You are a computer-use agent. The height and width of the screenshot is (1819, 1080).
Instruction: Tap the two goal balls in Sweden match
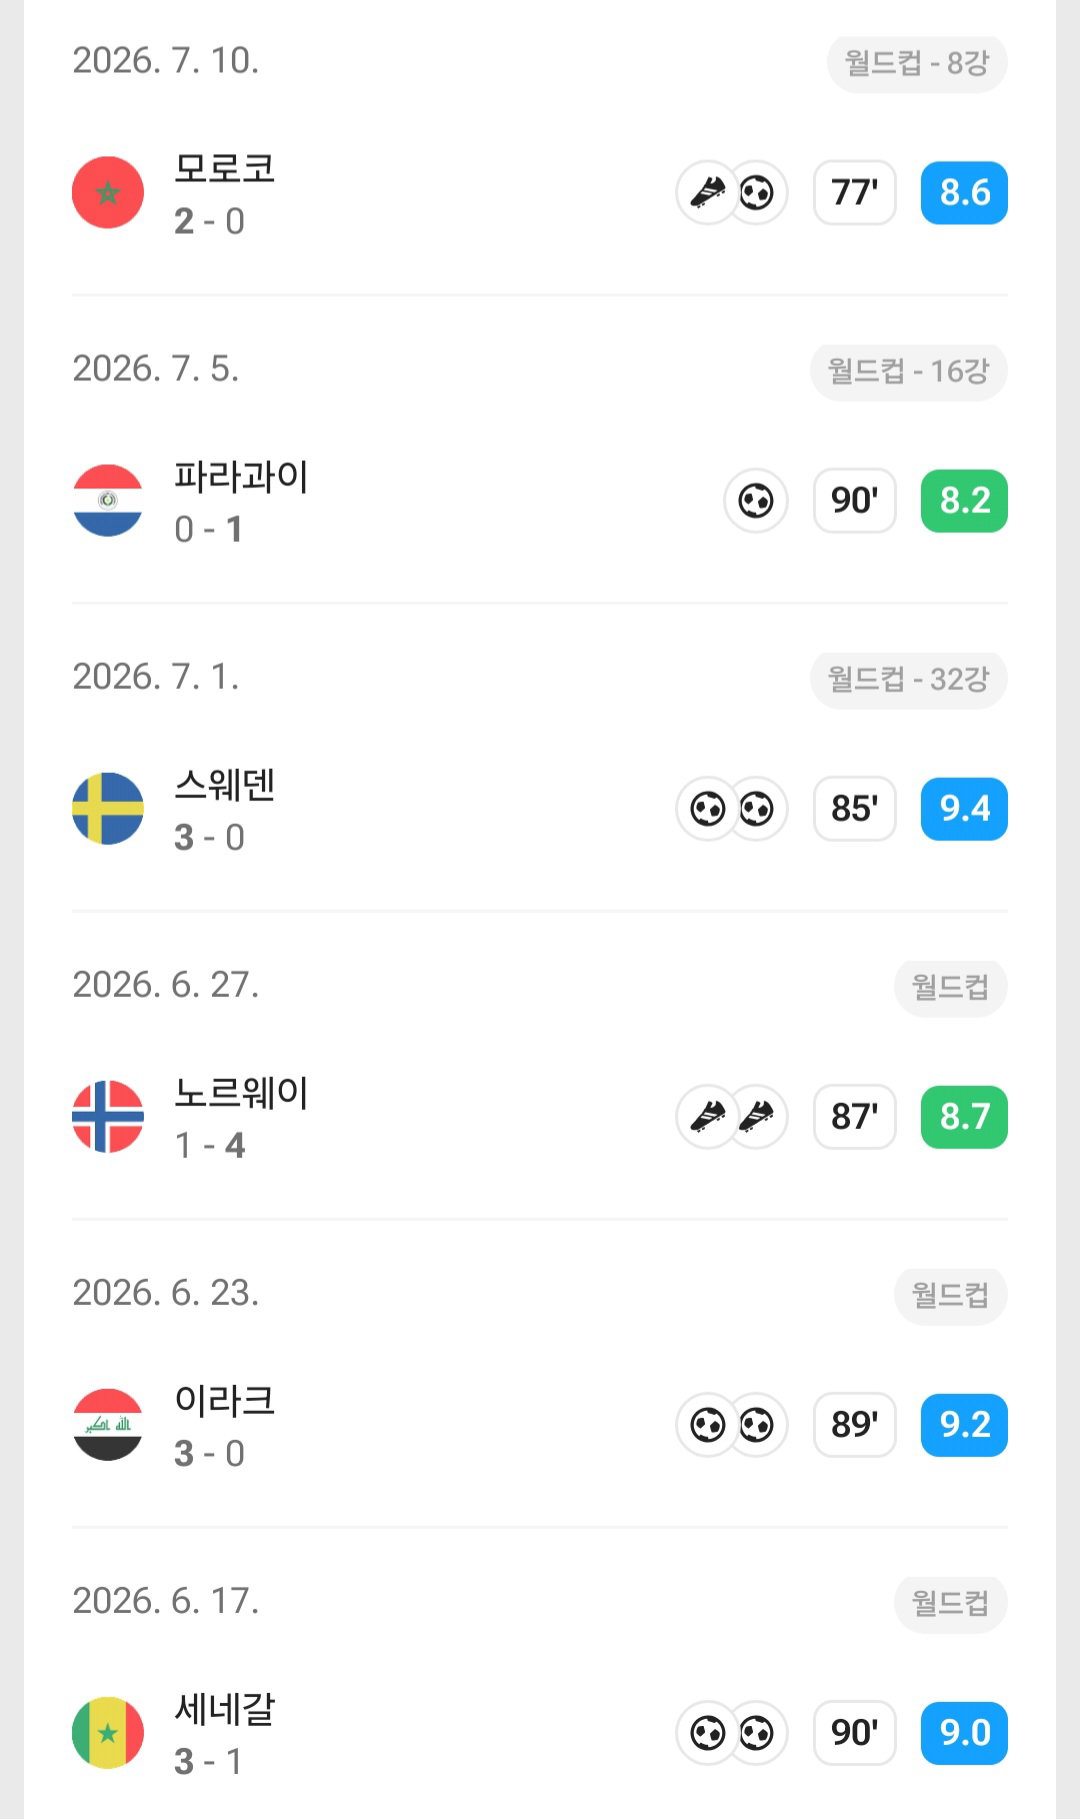[x=732, y=808]
